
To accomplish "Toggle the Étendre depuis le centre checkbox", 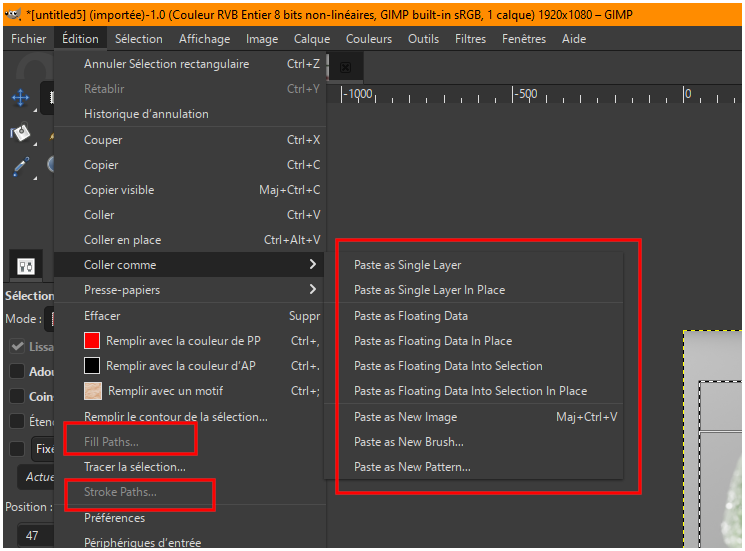I will [18, 423].
